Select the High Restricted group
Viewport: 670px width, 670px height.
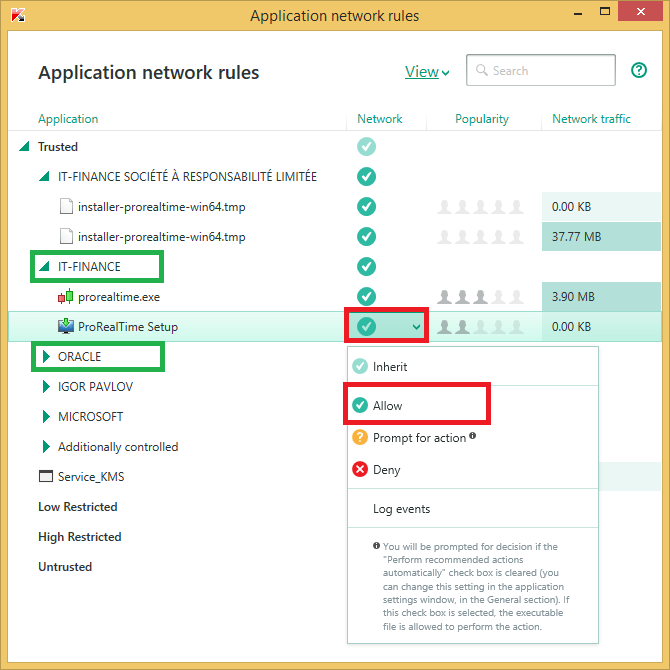click(x=79, y=536)
